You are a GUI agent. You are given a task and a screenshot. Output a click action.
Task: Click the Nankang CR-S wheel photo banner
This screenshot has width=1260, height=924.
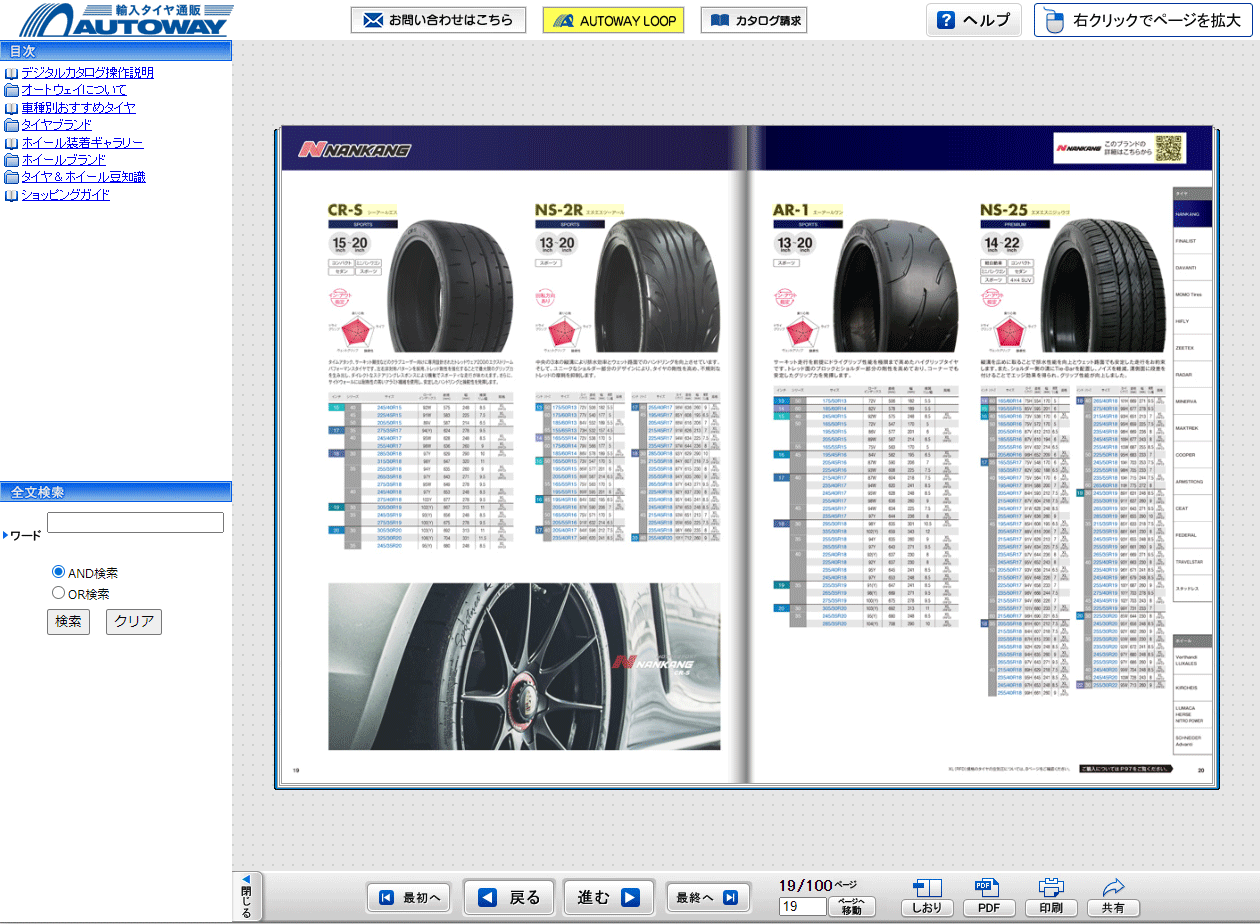pyautogui.click(x=524, y=665)
